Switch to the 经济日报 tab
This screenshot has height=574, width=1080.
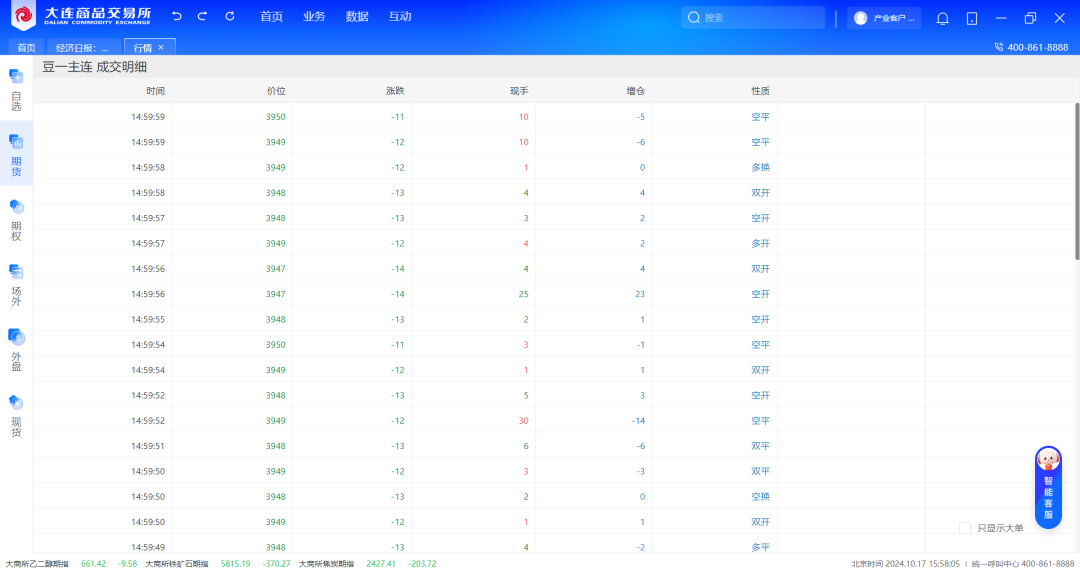(82, 47)
